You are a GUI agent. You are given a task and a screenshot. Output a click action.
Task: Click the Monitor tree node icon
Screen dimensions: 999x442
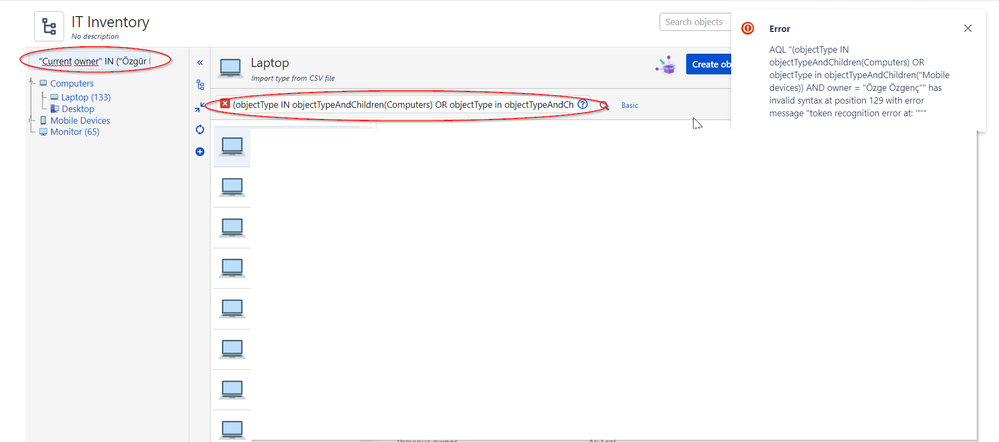[x=43, y=132]
